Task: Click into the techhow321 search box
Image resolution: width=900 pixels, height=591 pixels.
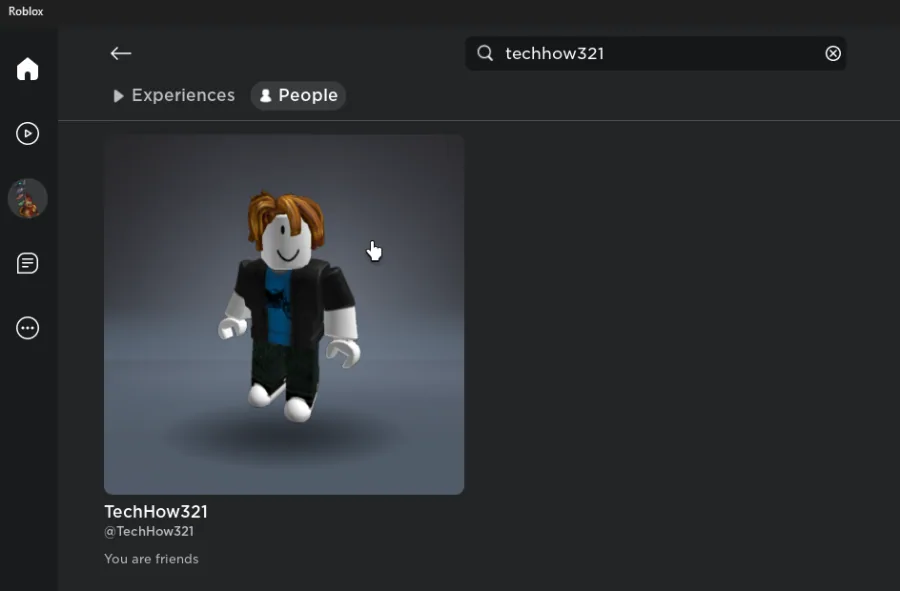Action: click(x=655, y=53)
